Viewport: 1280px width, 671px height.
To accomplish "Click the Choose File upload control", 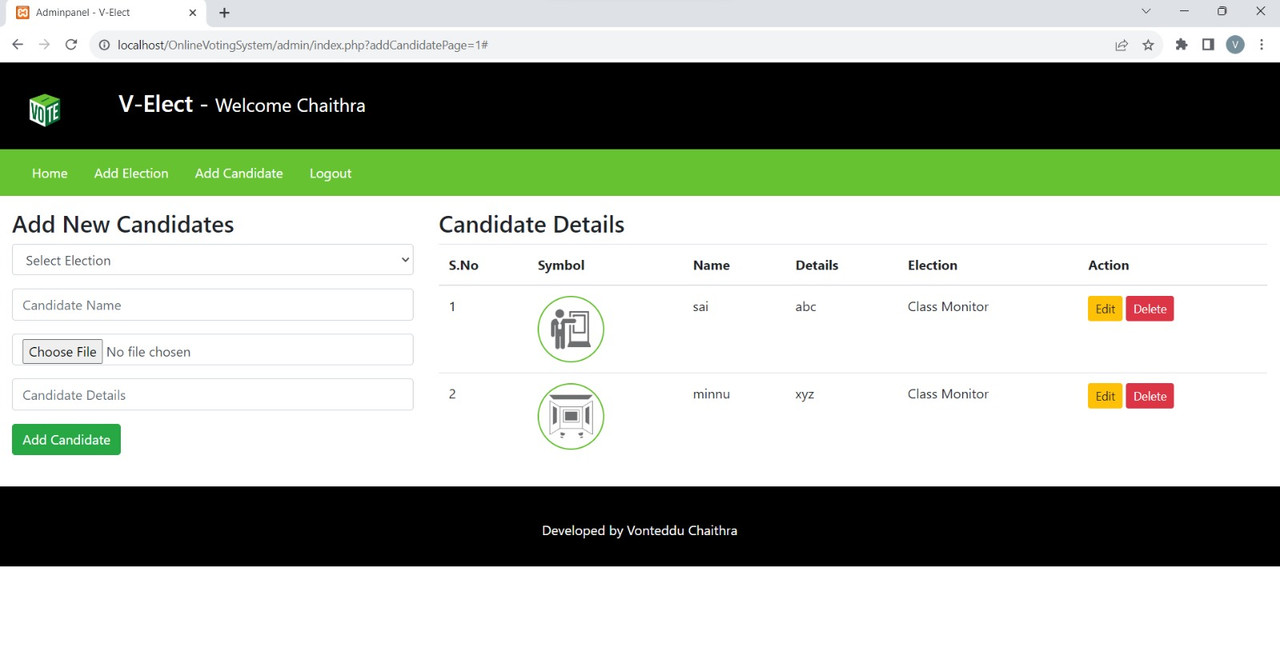I will (62, 351).
